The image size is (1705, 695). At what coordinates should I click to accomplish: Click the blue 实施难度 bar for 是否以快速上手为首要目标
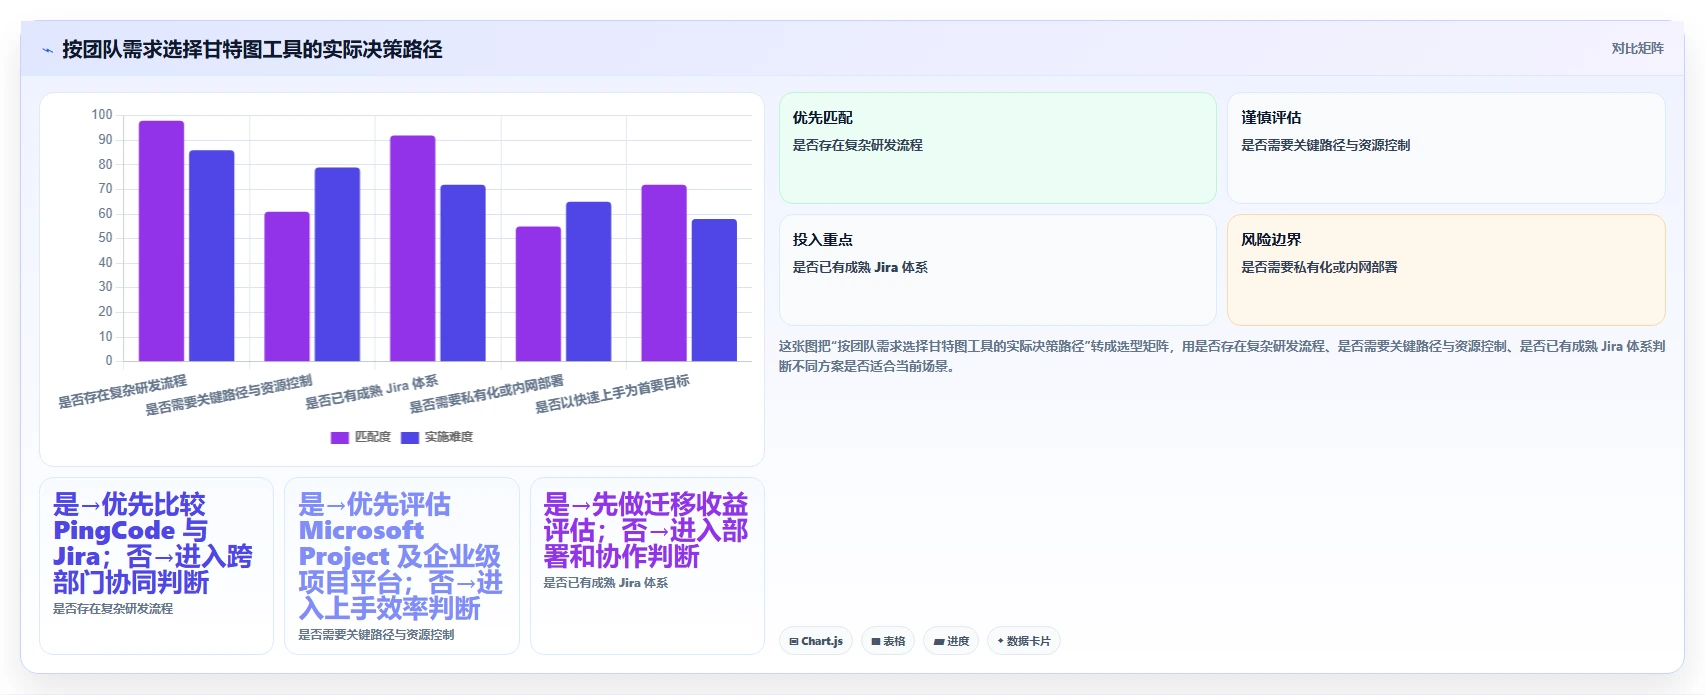714,290
